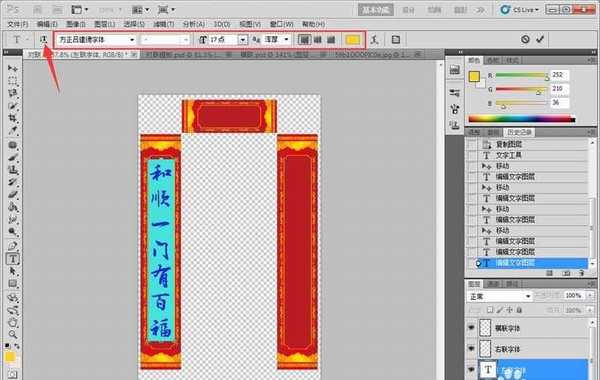Select the Zoom tool in toolbox

[13, 334]
